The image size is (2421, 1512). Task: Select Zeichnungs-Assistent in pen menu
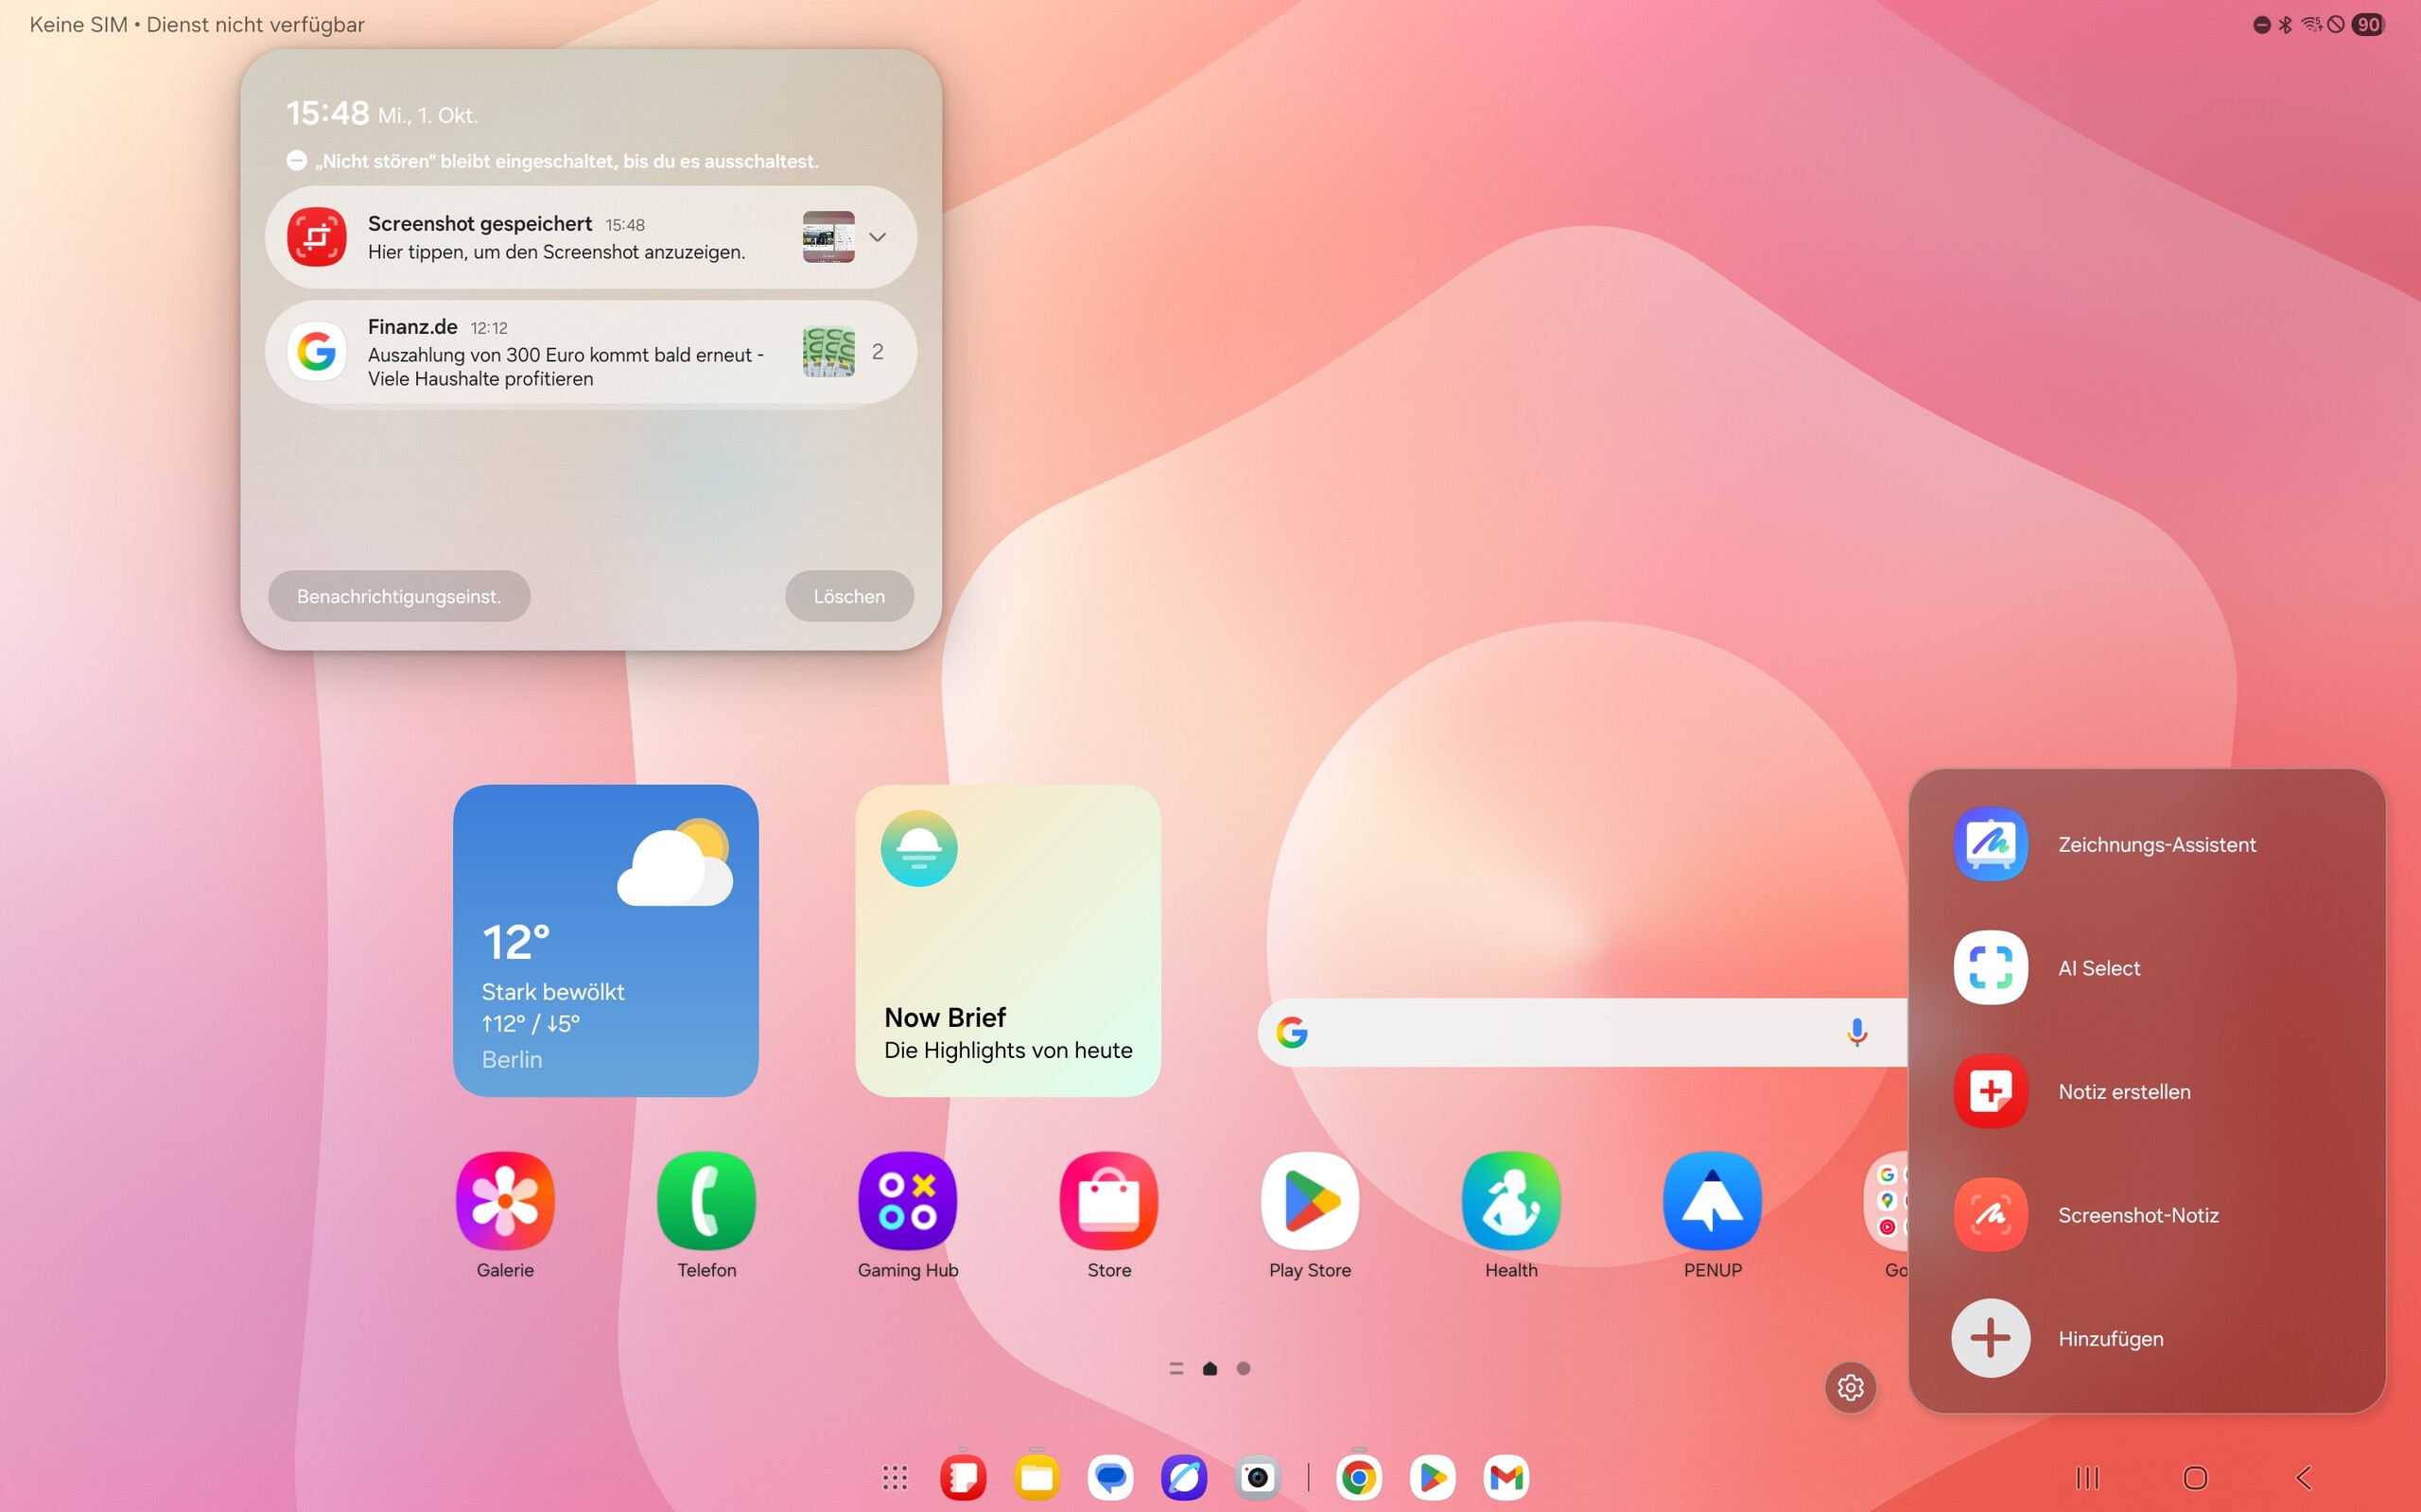coord(2155,844)
